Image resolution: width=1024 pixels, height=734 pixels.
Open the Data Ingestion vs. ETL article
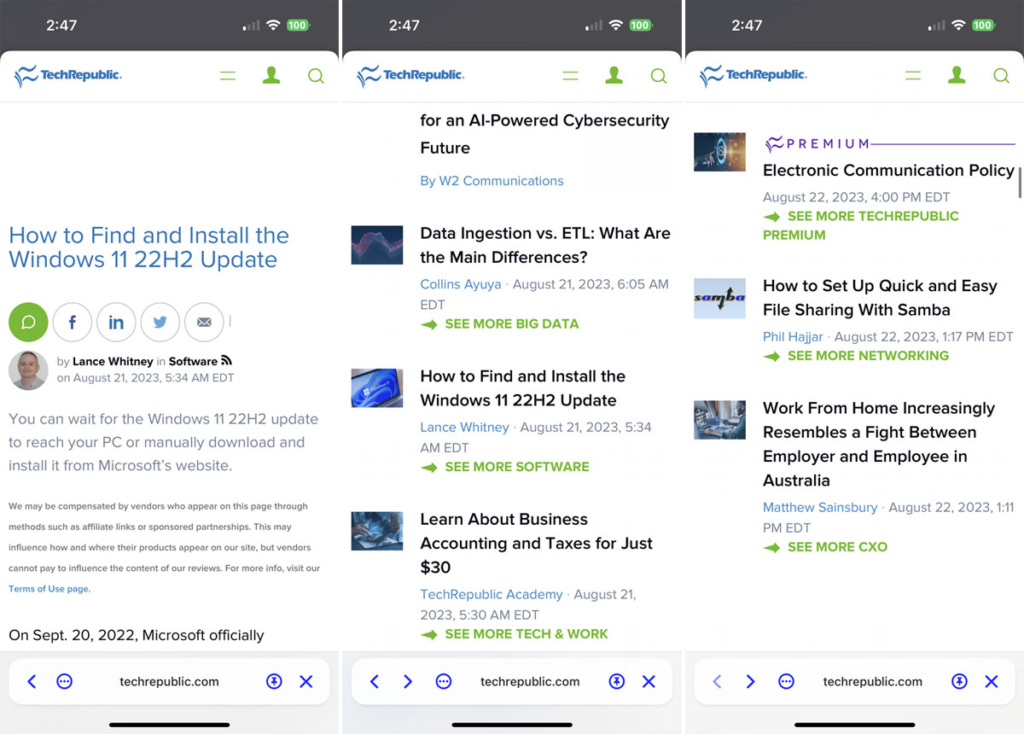tap(545, 245)
